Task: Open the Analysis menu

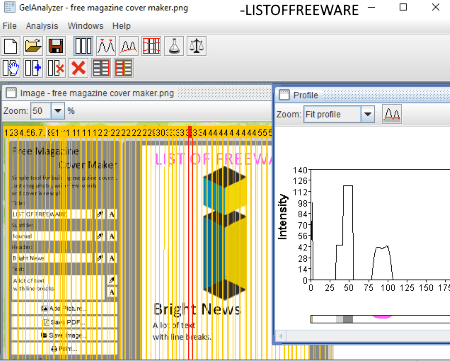Action: pyautogui.click(x=42, y=26)
